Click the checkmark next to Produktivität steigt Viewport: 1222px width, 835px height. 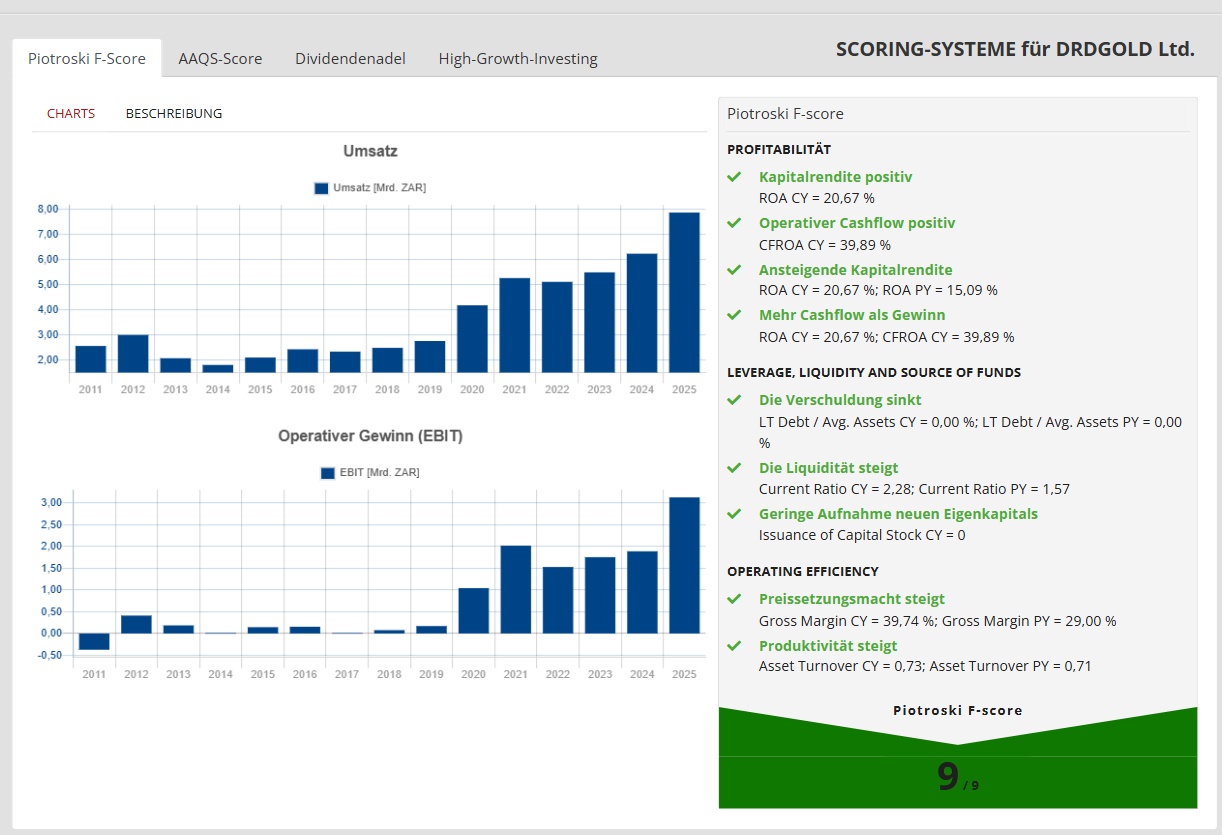coord(734,646)
